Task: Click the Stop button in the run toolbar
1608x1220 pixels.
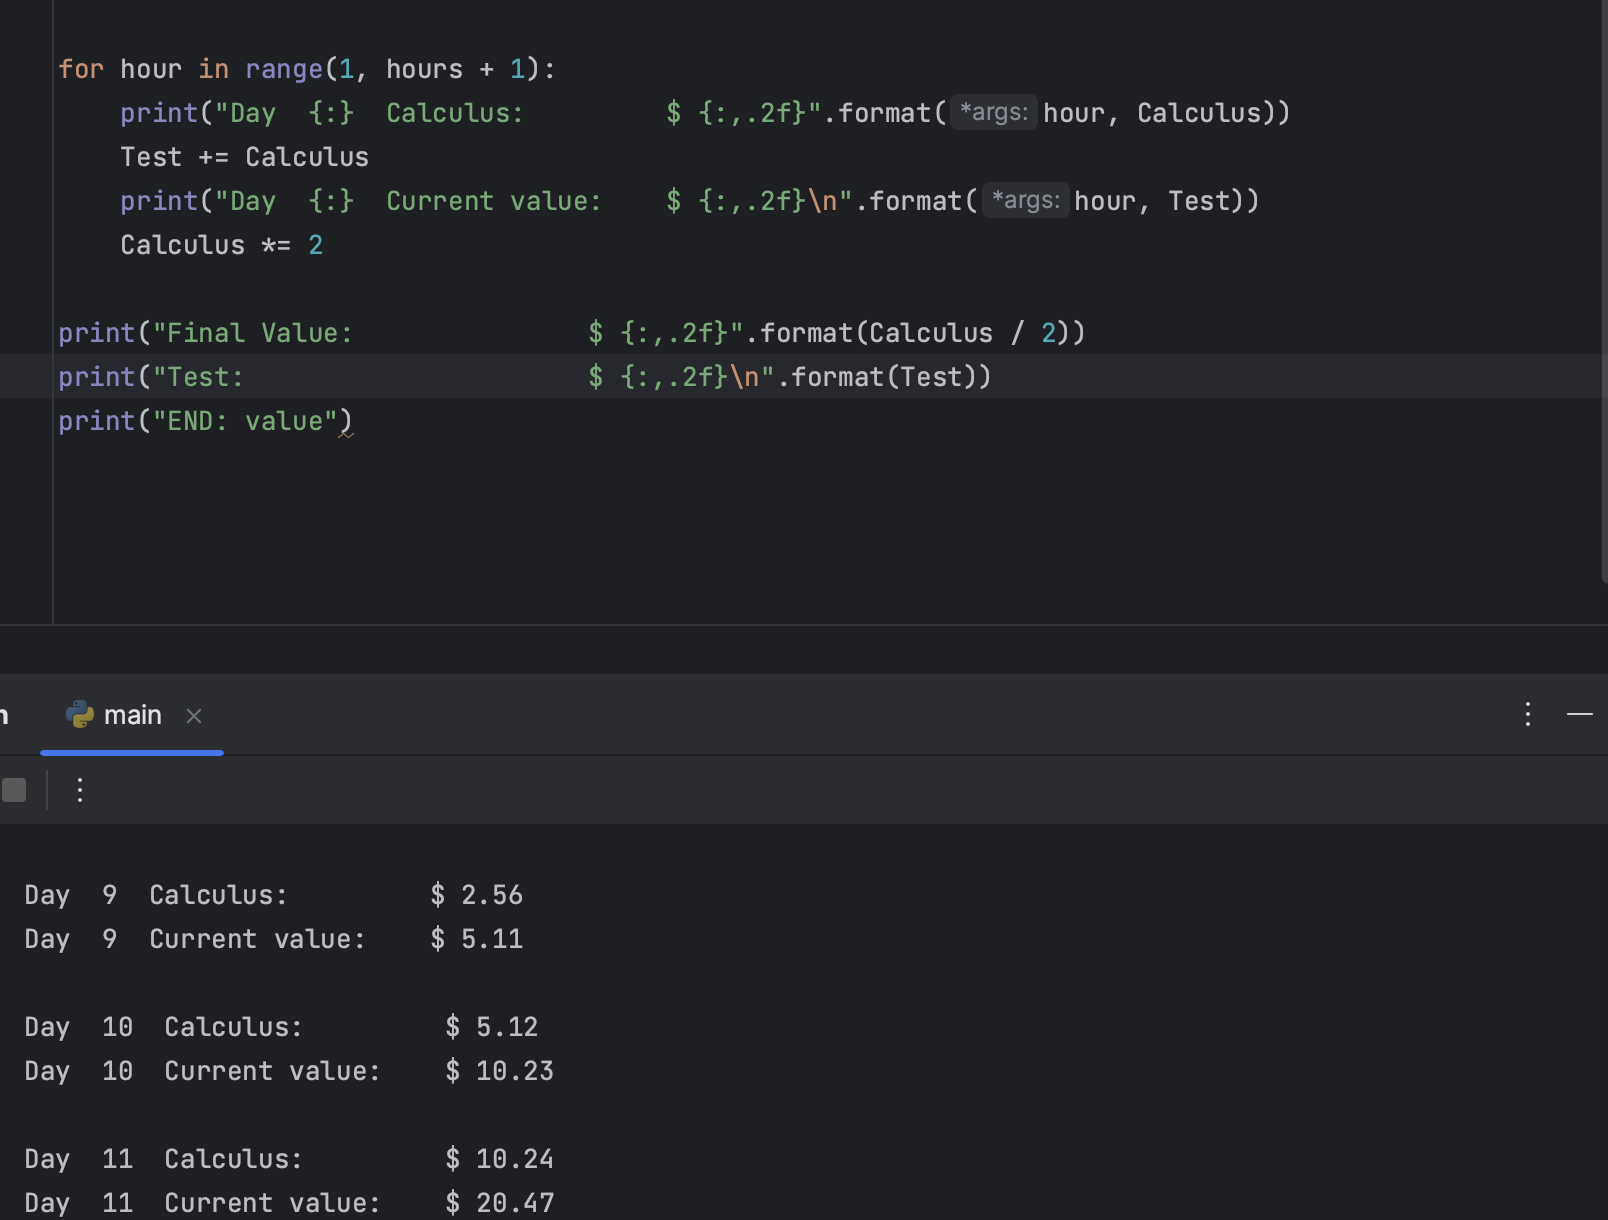Action: [x=14, y=789]
